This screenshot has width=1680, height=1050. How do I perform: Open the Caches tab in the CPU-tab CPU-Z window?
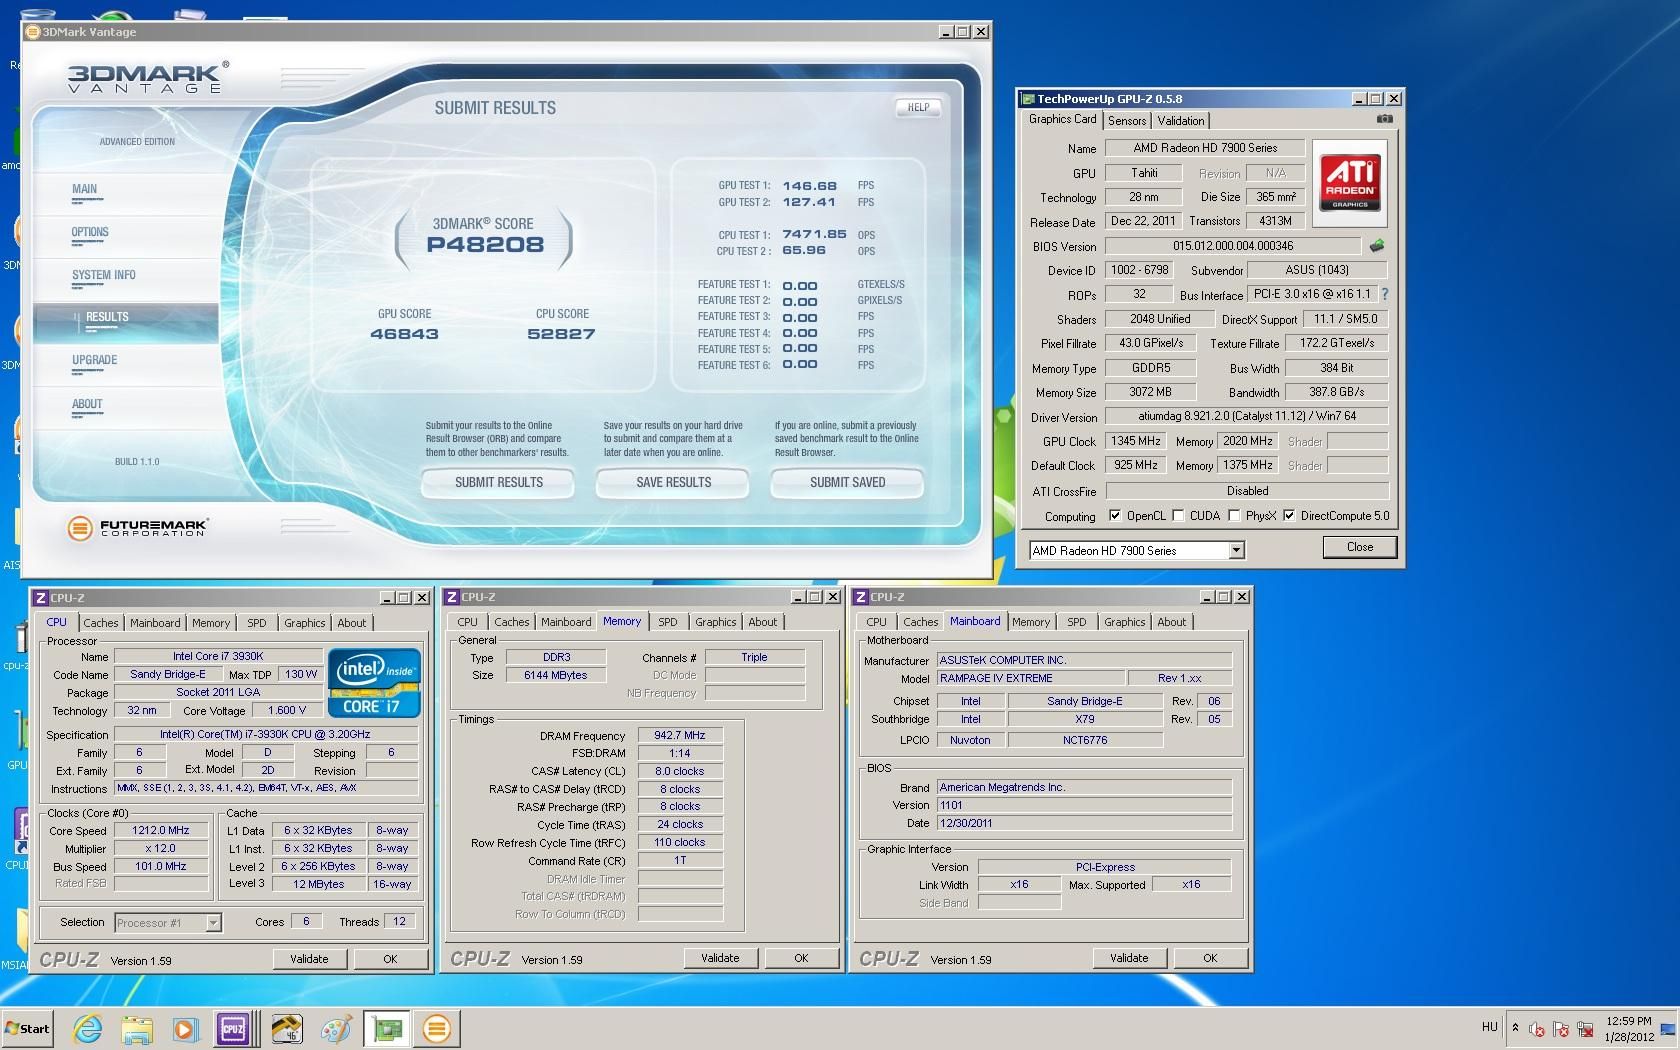(101, 623)
